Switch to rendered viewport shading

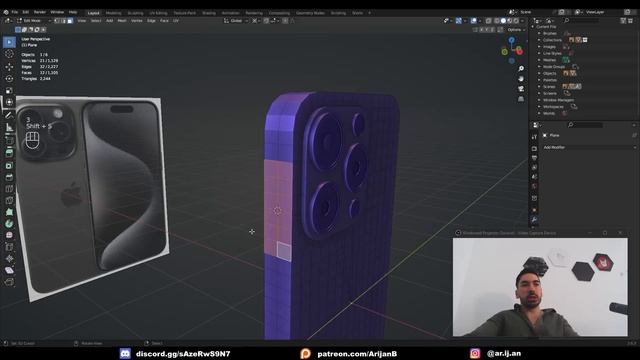tap(516, 20)
